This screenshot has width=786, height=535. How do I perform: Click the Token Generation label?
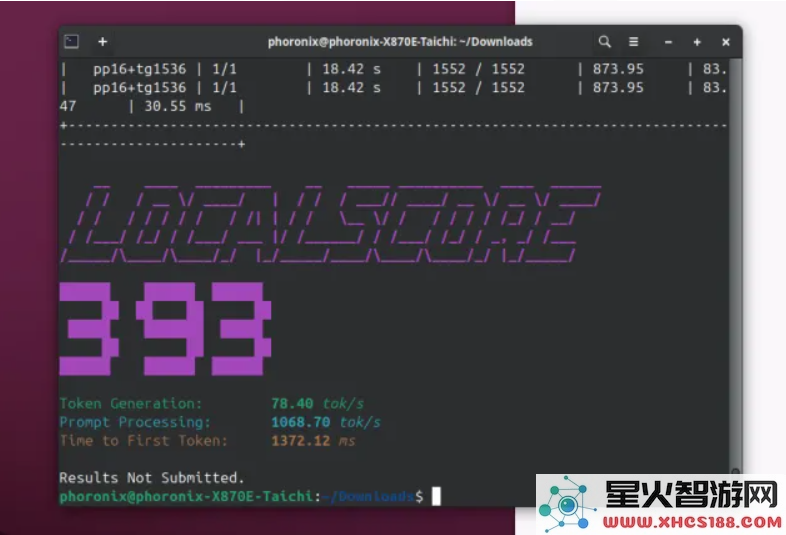click(131, 404)
